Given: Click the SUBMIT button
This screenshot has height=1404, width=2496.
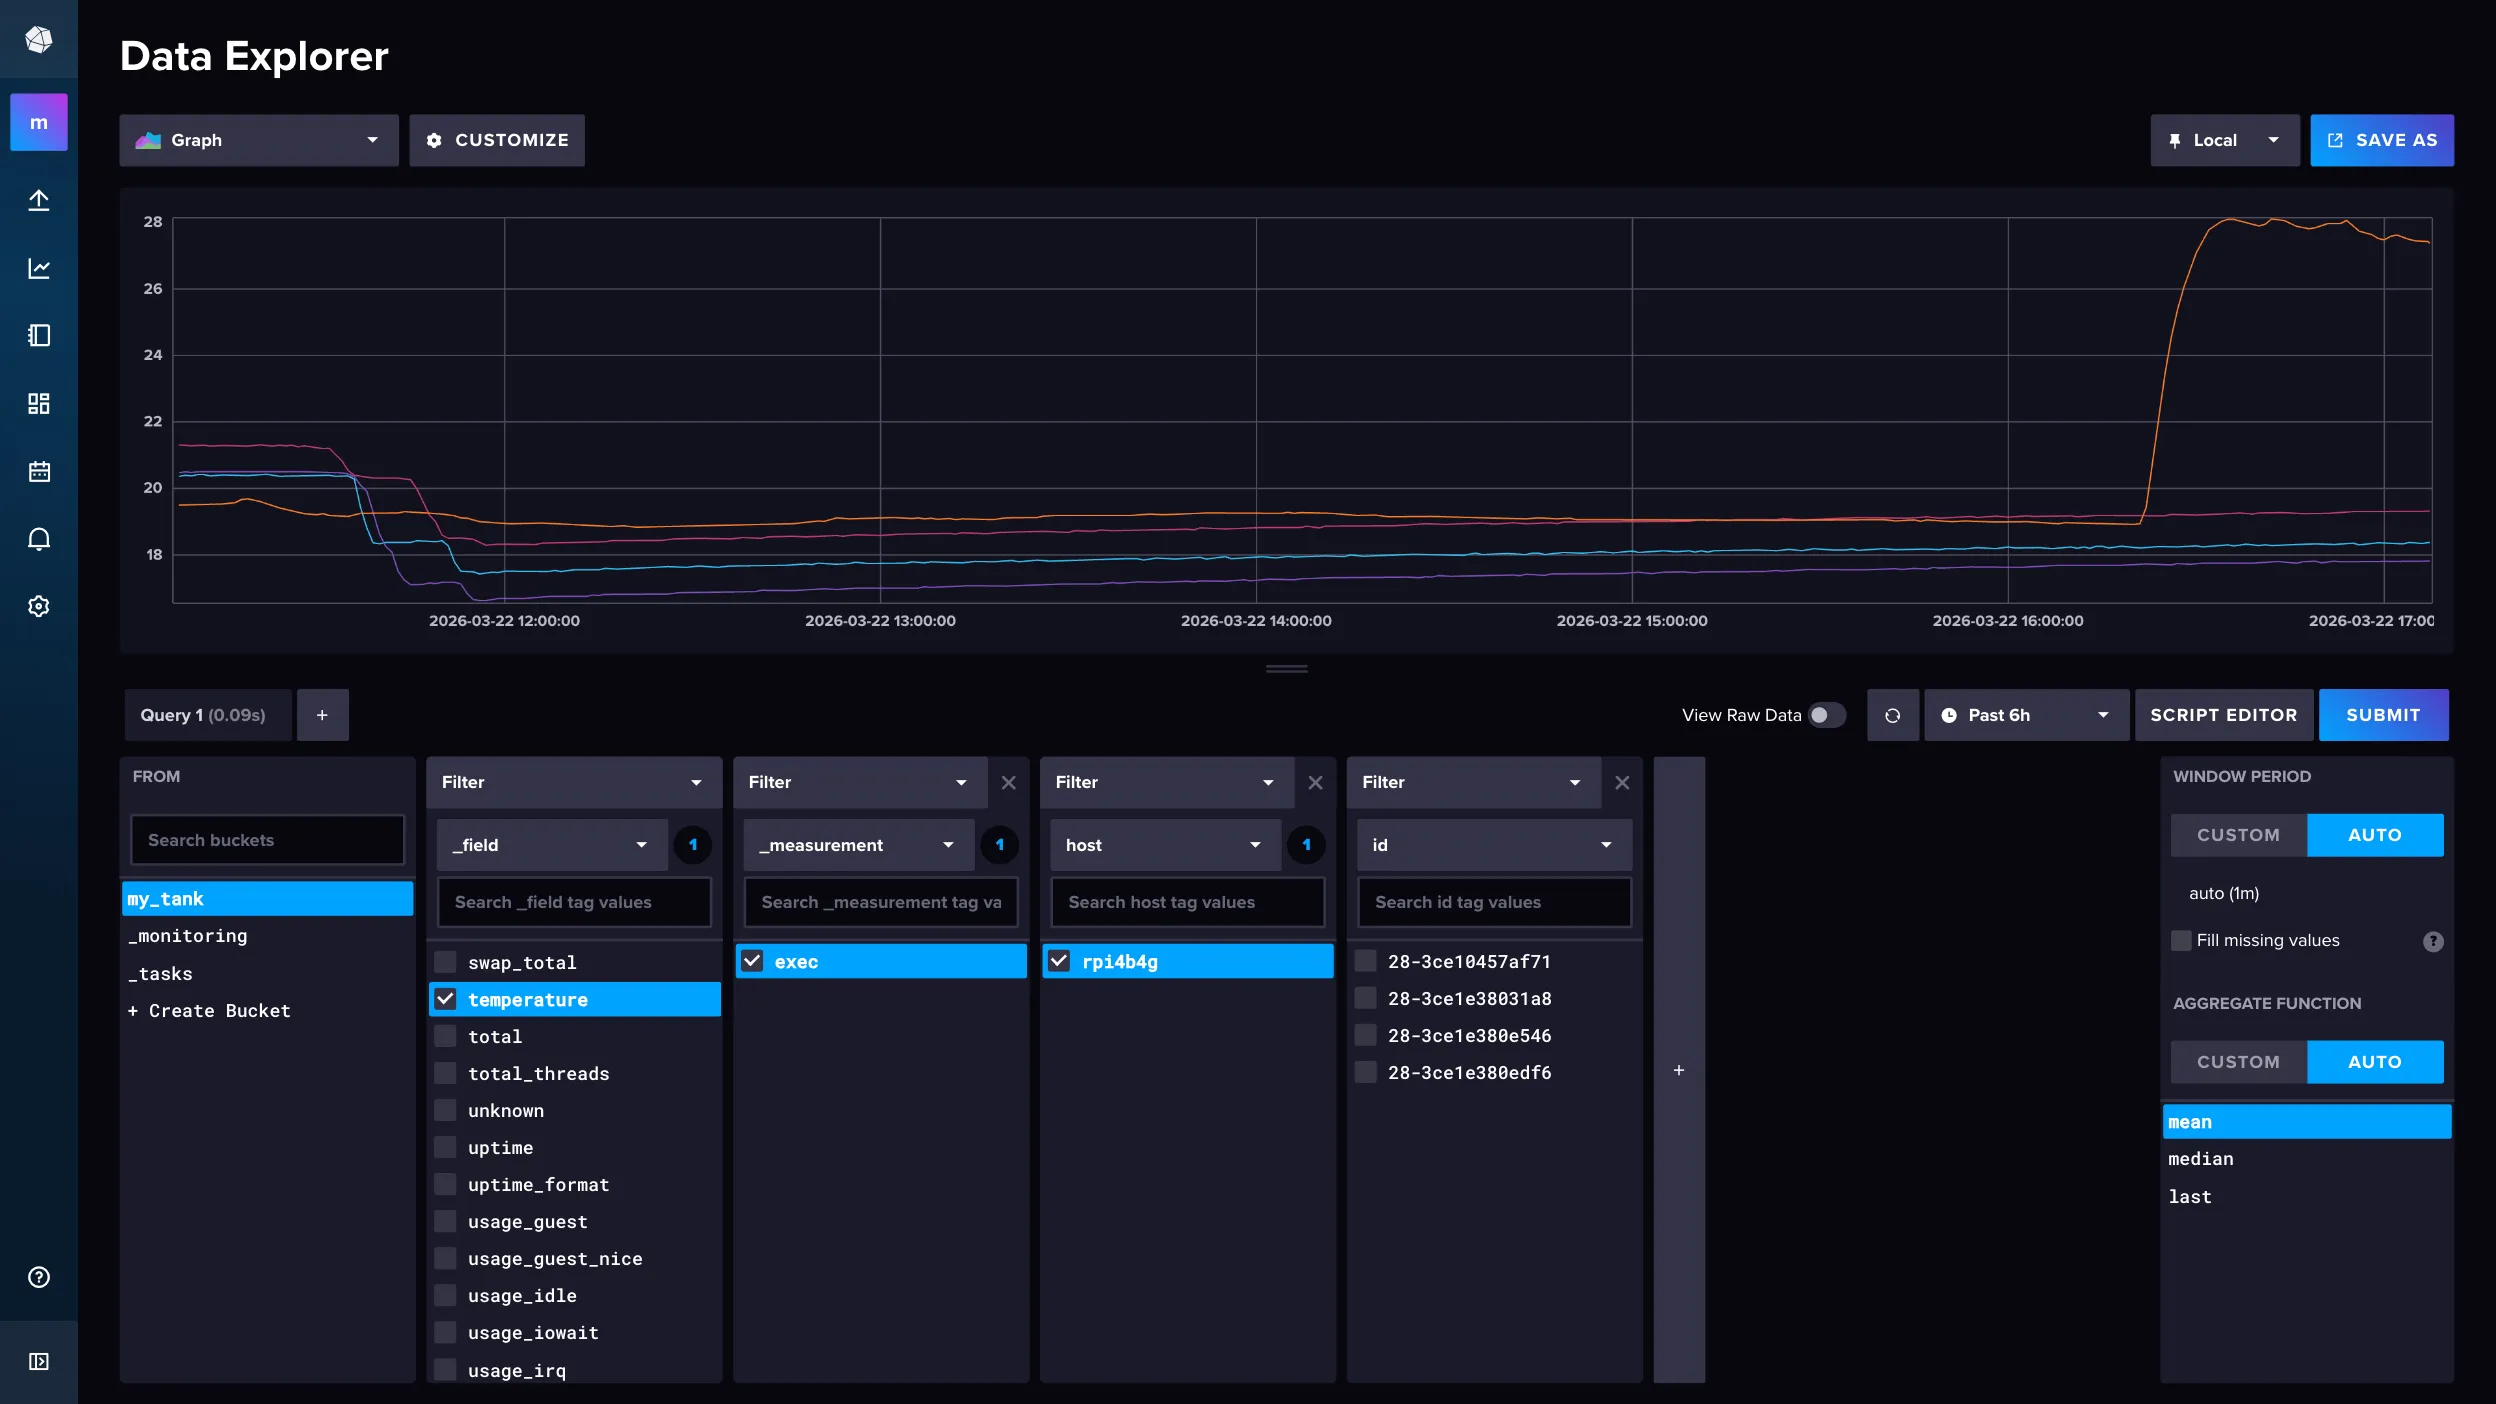Looking at the screenshot, I should pos(2384,715).
